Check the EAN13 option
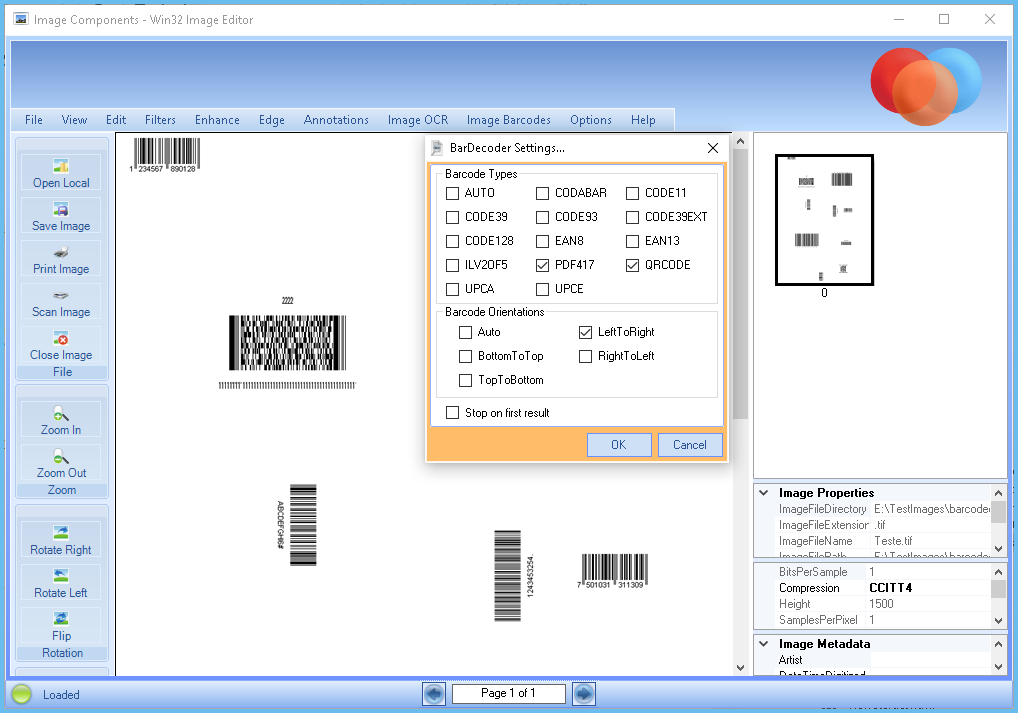This screenshot has width=1018, height=713. (x=632, y=242)
